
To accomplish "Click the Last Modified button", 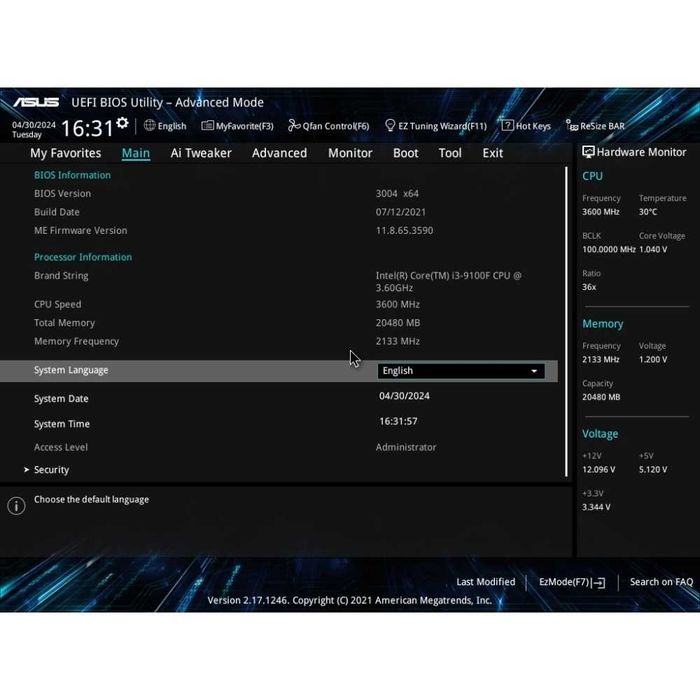I will [486, 582].
